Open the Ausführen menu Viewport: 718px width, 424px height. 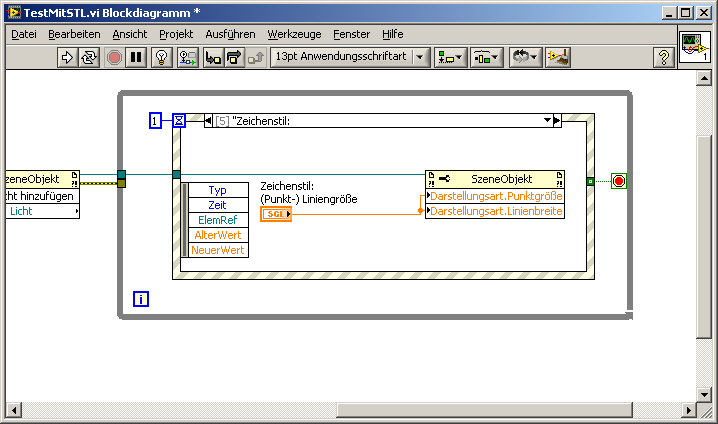tap(230, 34)
